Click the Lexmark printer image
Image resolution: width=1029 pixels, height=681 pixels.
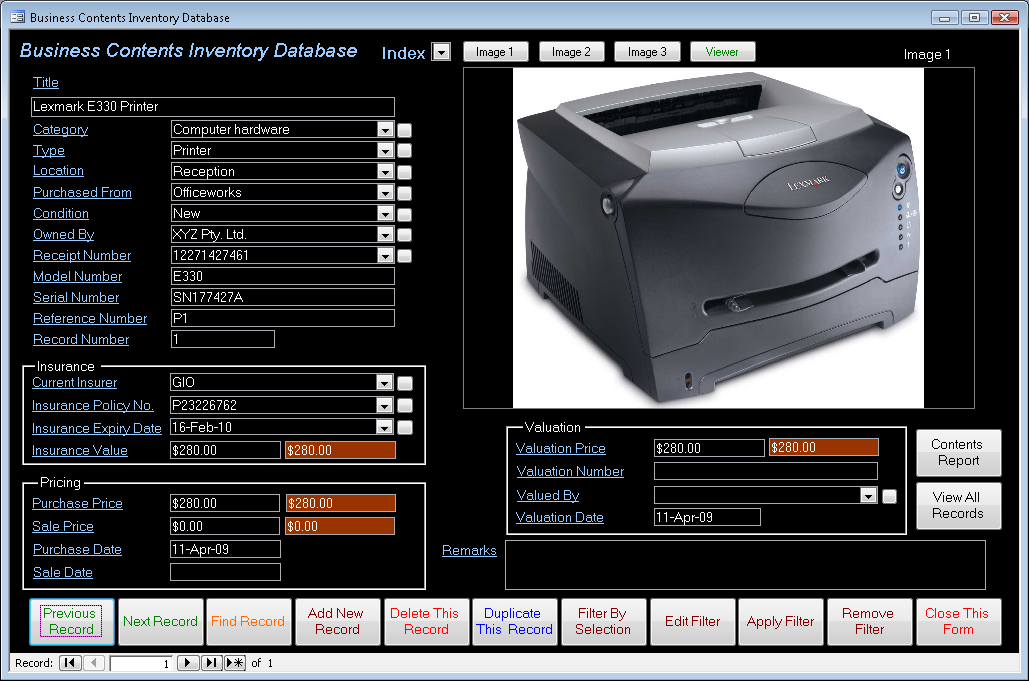coord(719,238)
